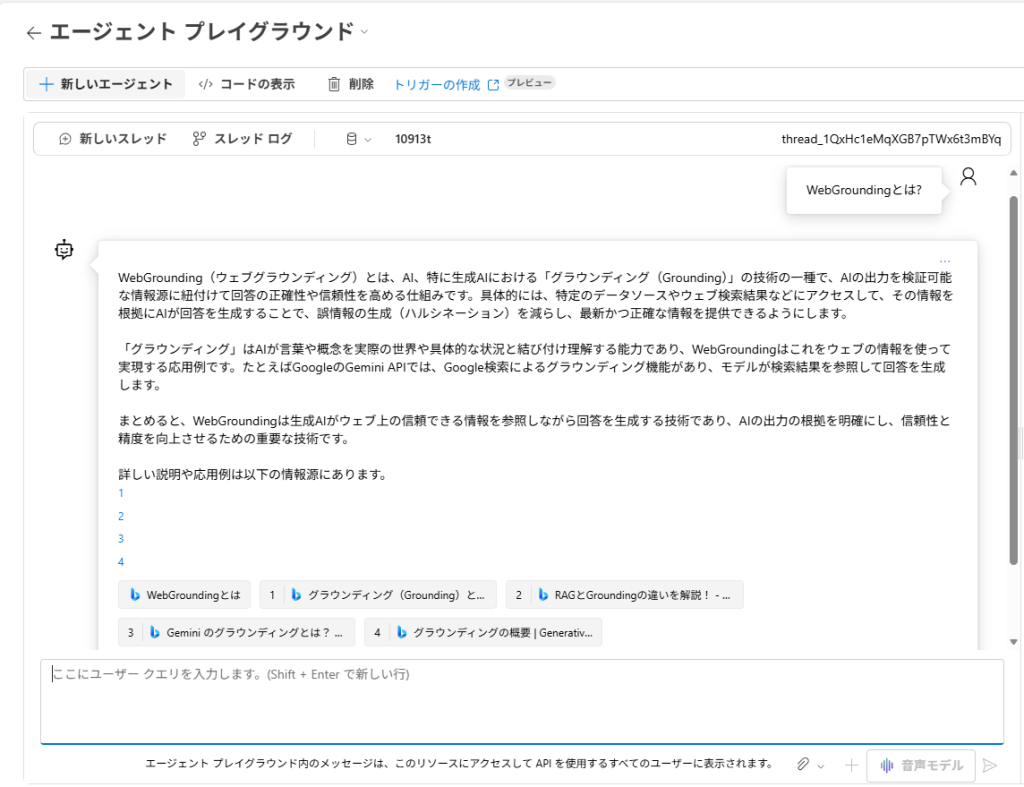Click the send message arrow icon
This screenshot has height=787, width=1024.
pyautogui.click(x=989, y=765)
